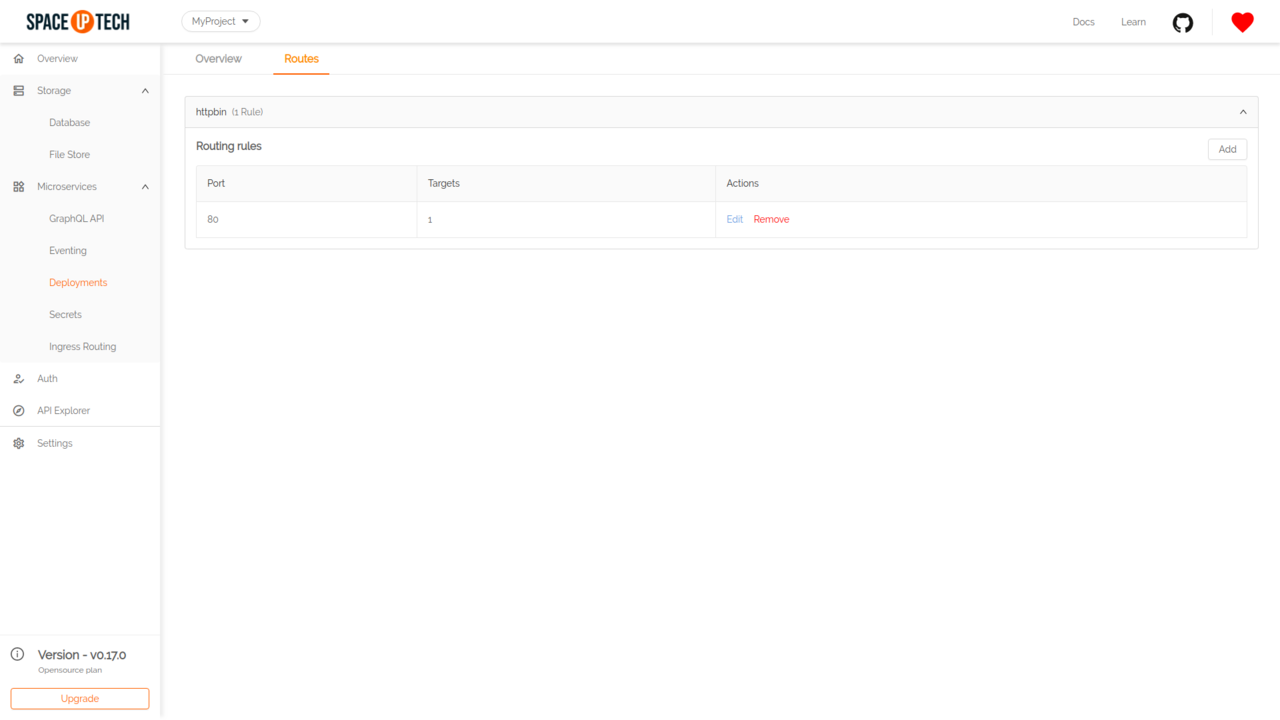Edit the port 80 routing rule
The width and height of the screenshot is (1280, 720).
(734, 219)
